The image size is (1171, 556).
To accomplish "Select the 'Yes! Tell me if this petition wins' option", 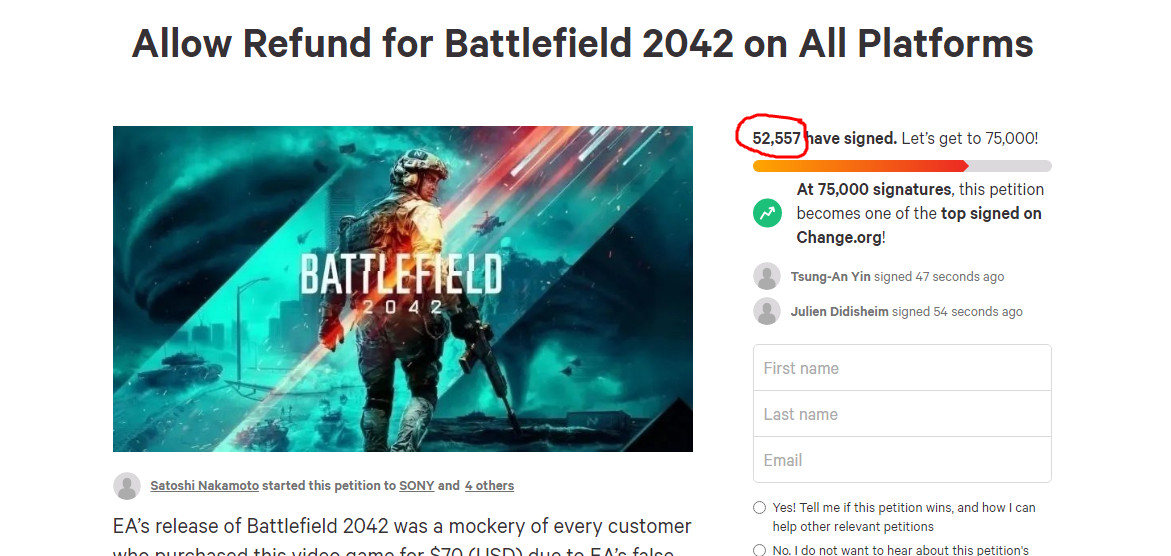I will coord(760,508).
